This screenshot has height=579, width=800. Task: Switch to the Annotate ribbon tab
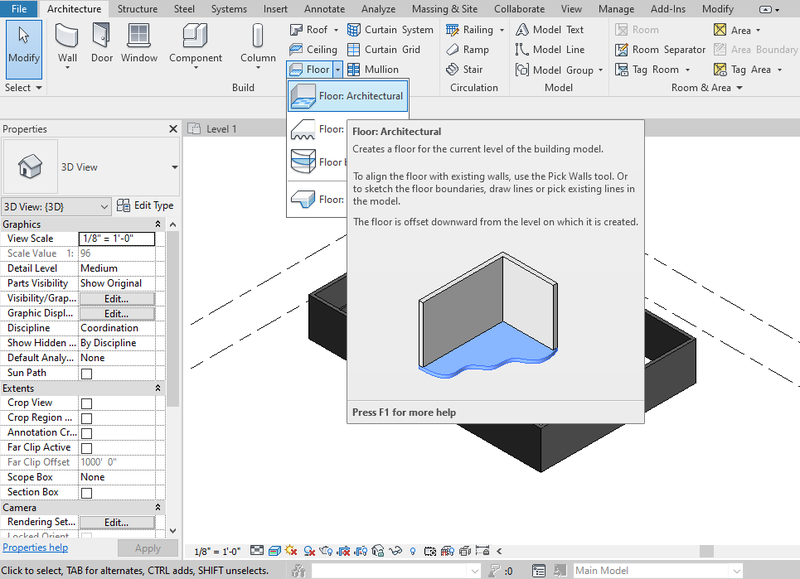324,9
